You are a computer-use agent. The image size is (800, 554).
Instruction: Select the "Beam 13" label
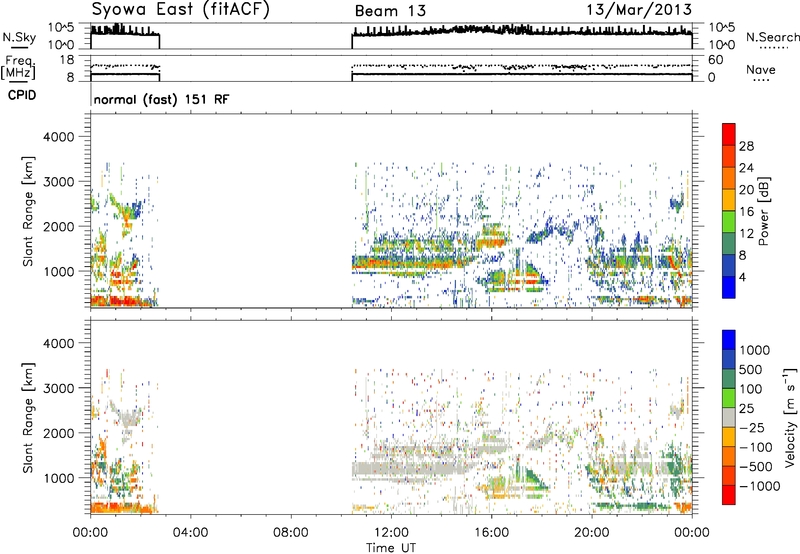(390, 11)
